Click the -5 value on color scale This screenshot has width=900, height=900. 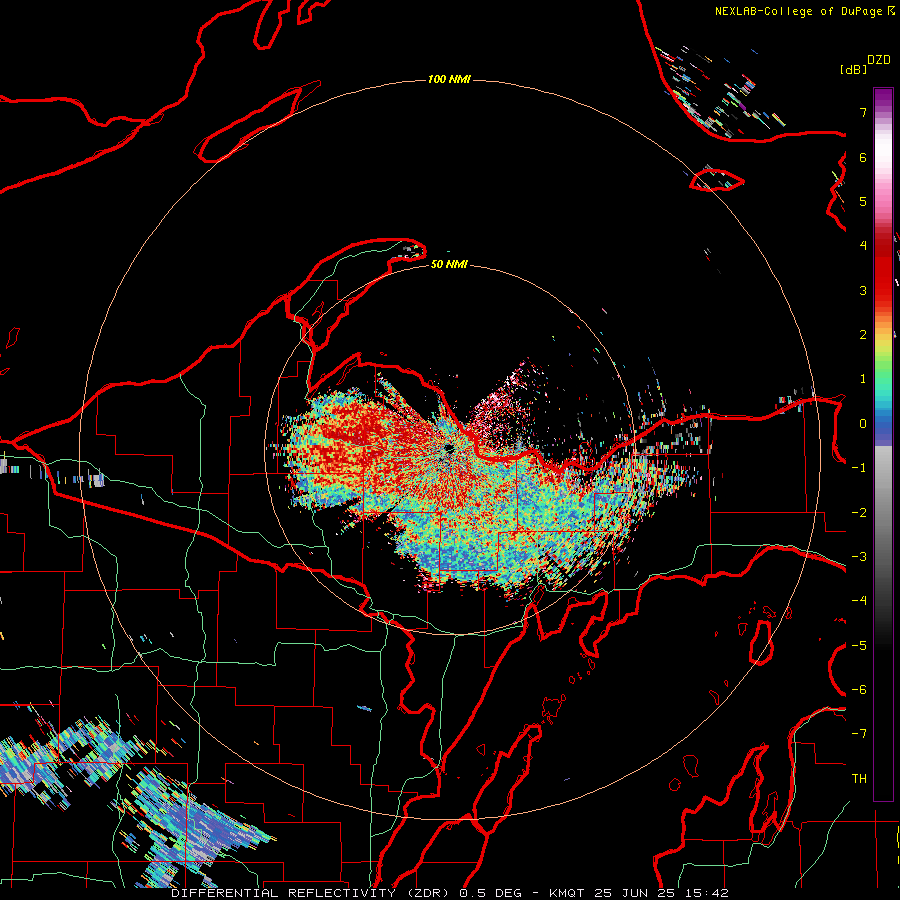(859, 646)
